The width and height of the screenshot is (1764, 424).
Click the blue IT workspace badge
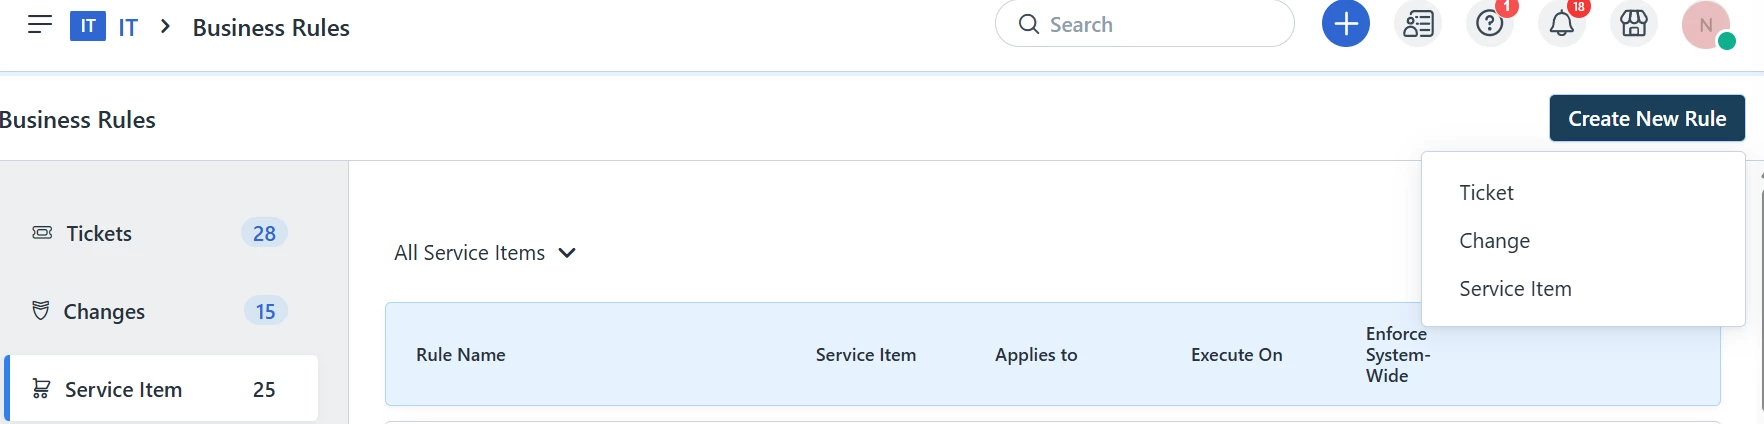88,26
